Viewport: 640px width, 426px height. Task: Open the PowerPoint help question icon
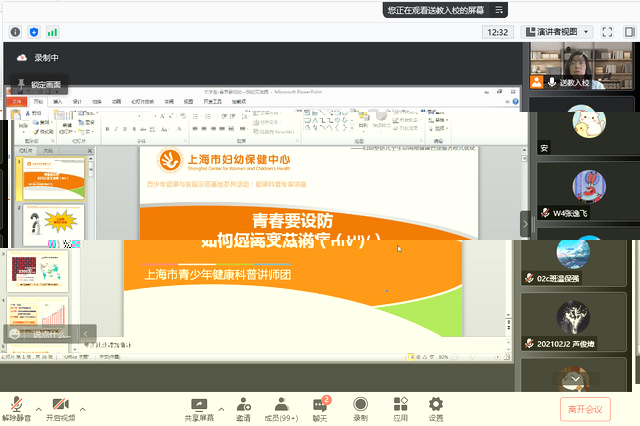pos(516,102)
